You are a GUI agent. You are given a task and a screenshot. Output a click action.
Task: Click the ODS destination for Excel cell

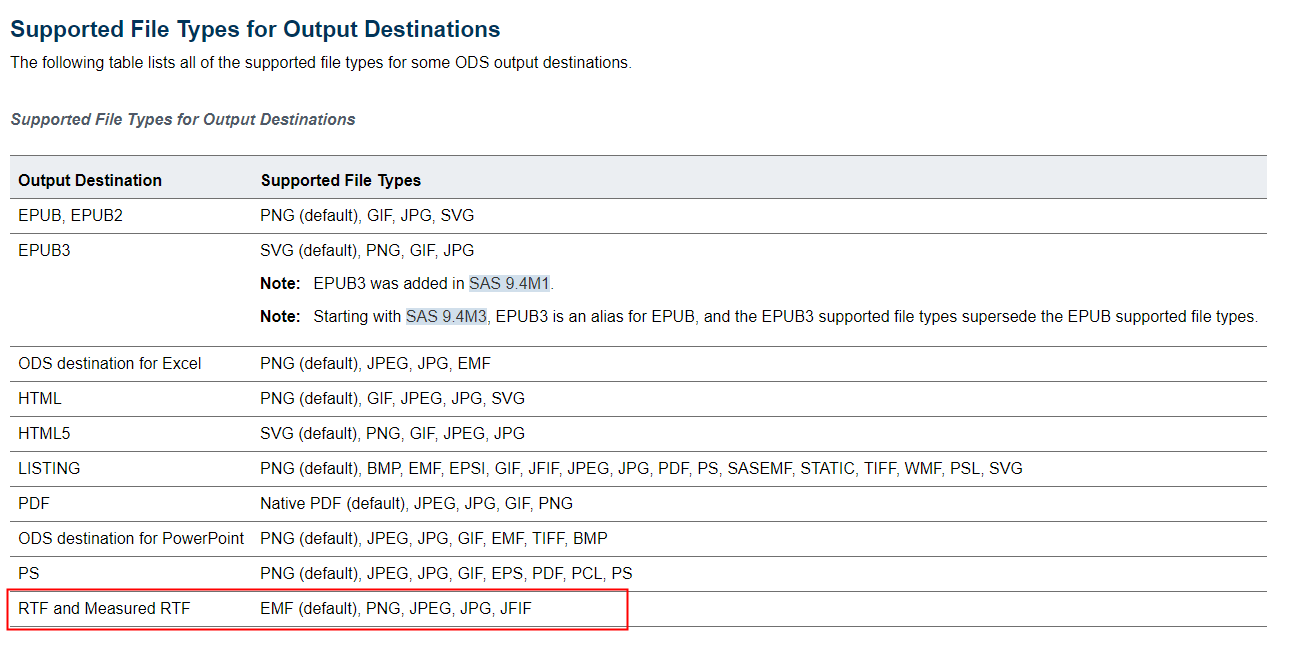click(x=110, y=363)
